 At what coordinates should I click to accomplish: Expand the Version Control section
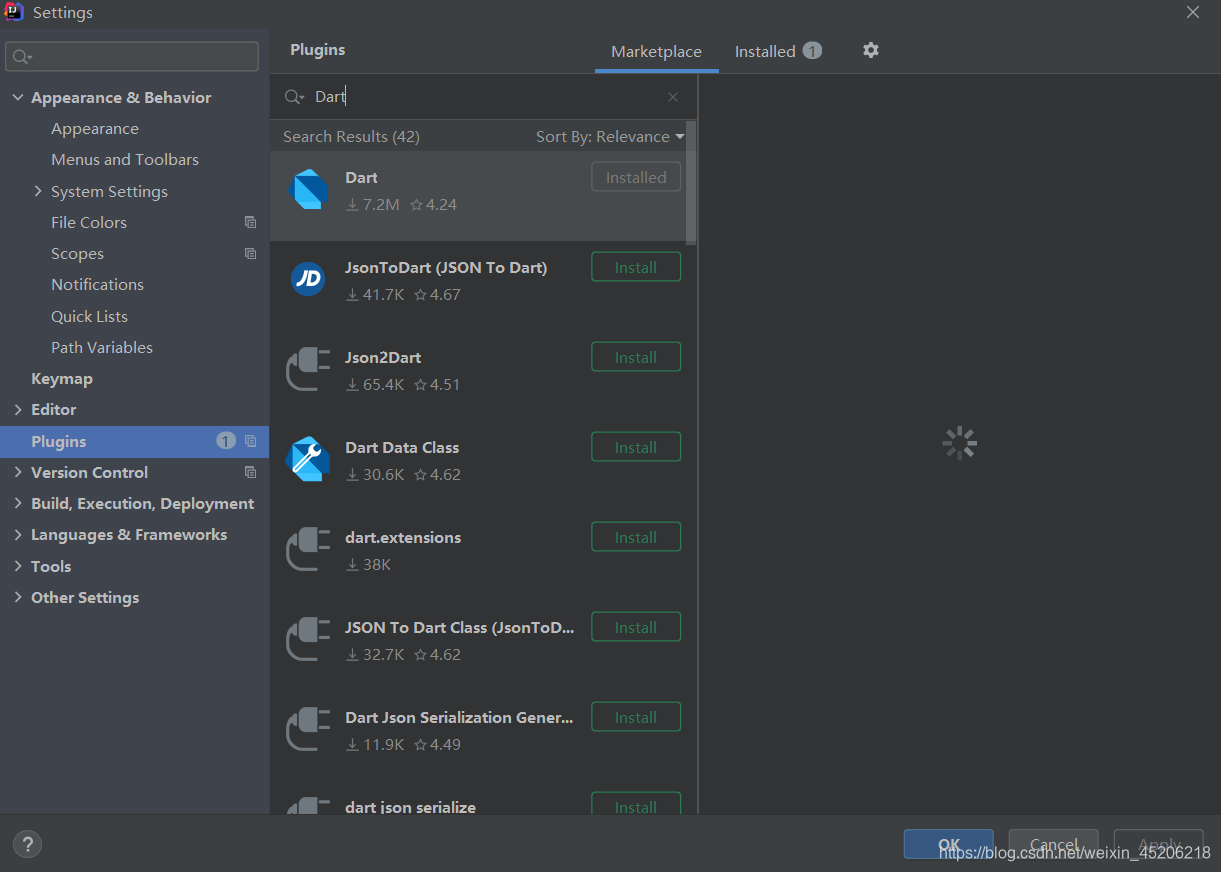click(x=18, y=472)
